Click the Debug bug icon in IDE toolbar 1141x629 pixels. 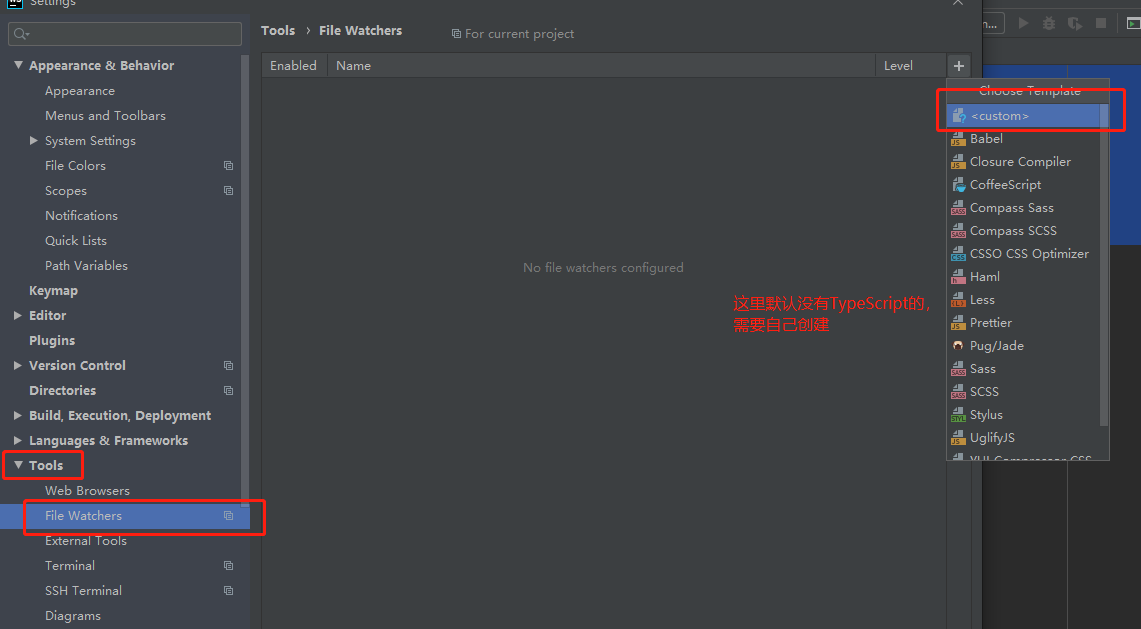click(1049, 23)
